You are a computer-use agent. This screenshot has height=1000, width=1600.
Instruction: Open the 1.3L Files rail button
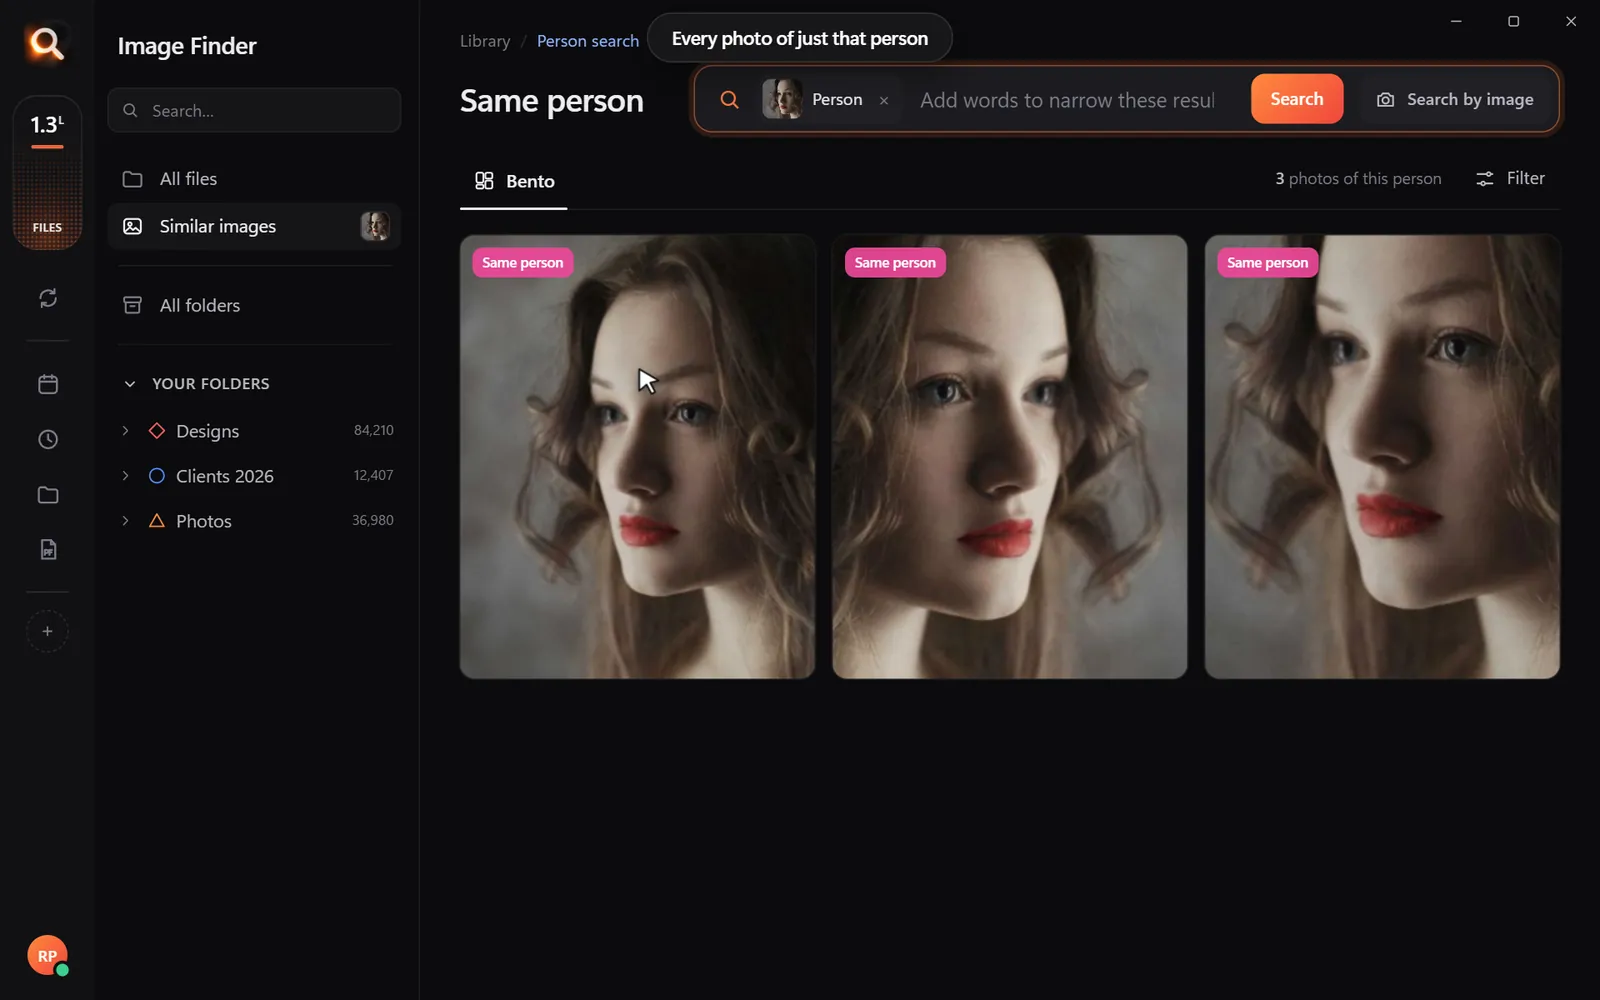(47, 172)
